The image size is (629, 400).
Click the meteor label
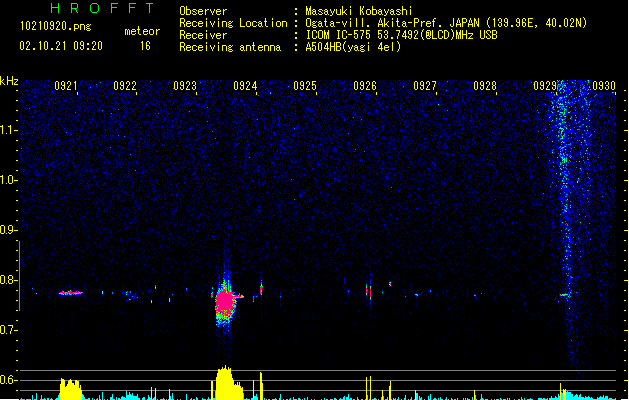click(x=142, y=31)
